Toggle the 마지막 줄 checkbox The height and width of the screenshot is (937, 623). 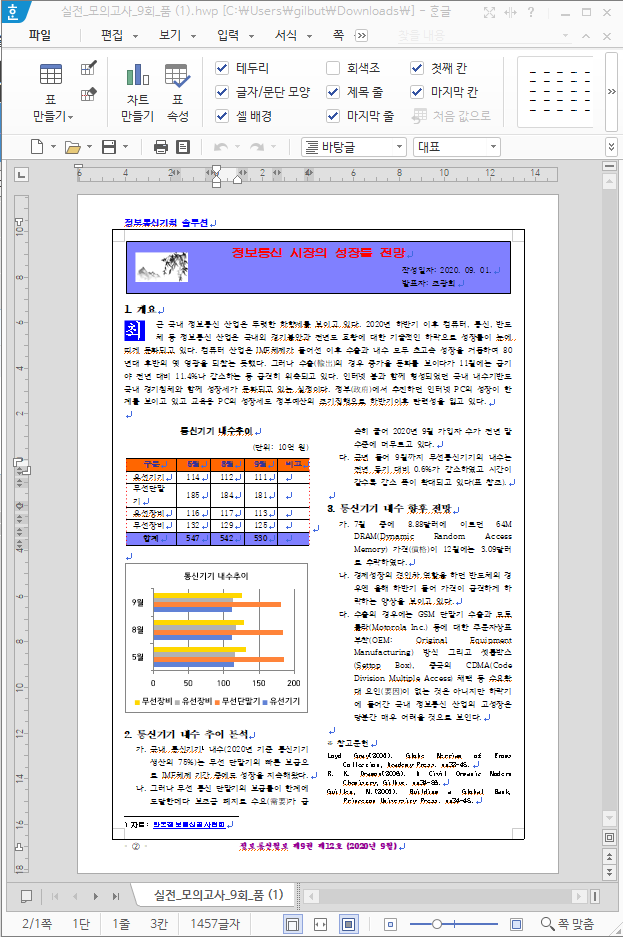pyautogui.click(x=333, y=116)
